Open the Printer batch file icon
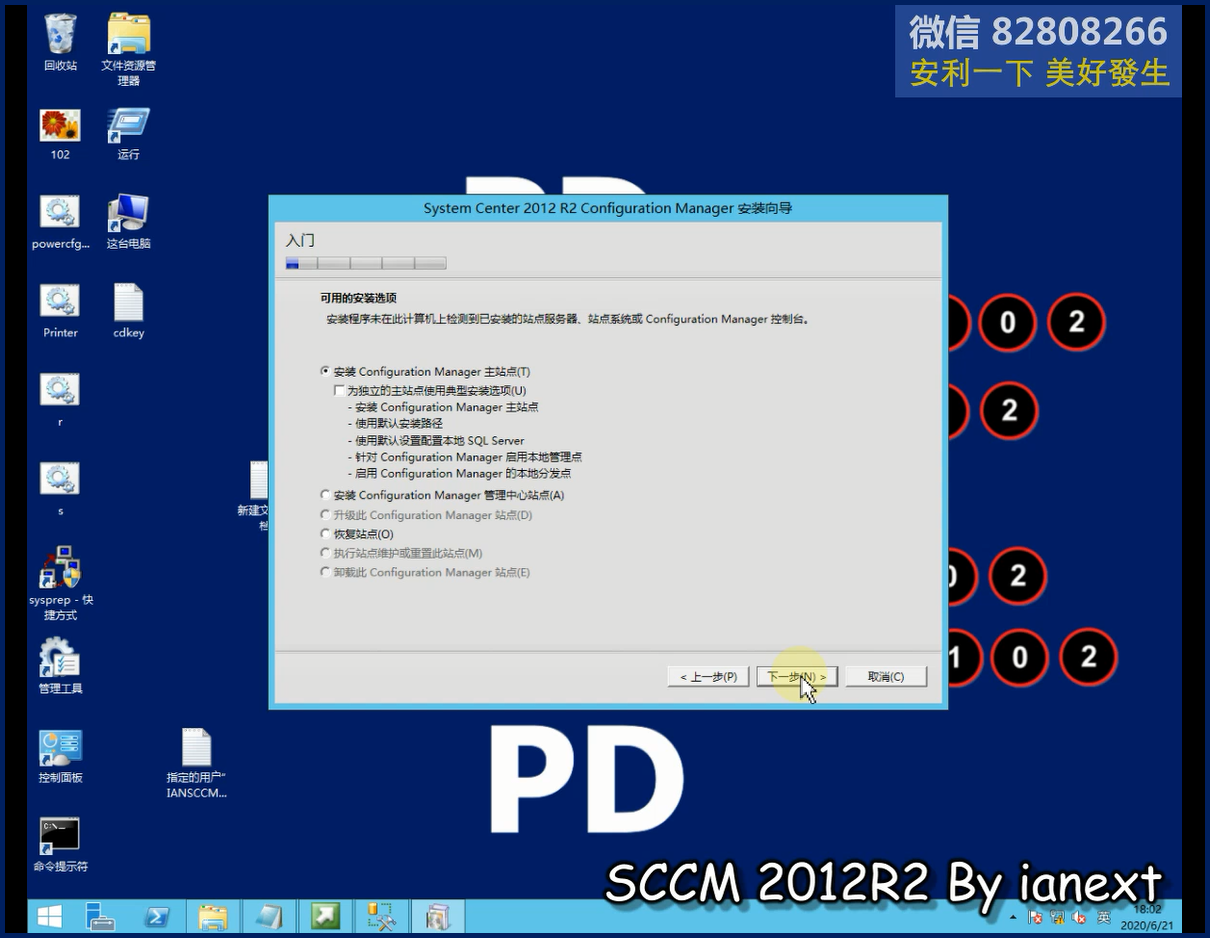Screen dimensions: 1210x938 60,311
